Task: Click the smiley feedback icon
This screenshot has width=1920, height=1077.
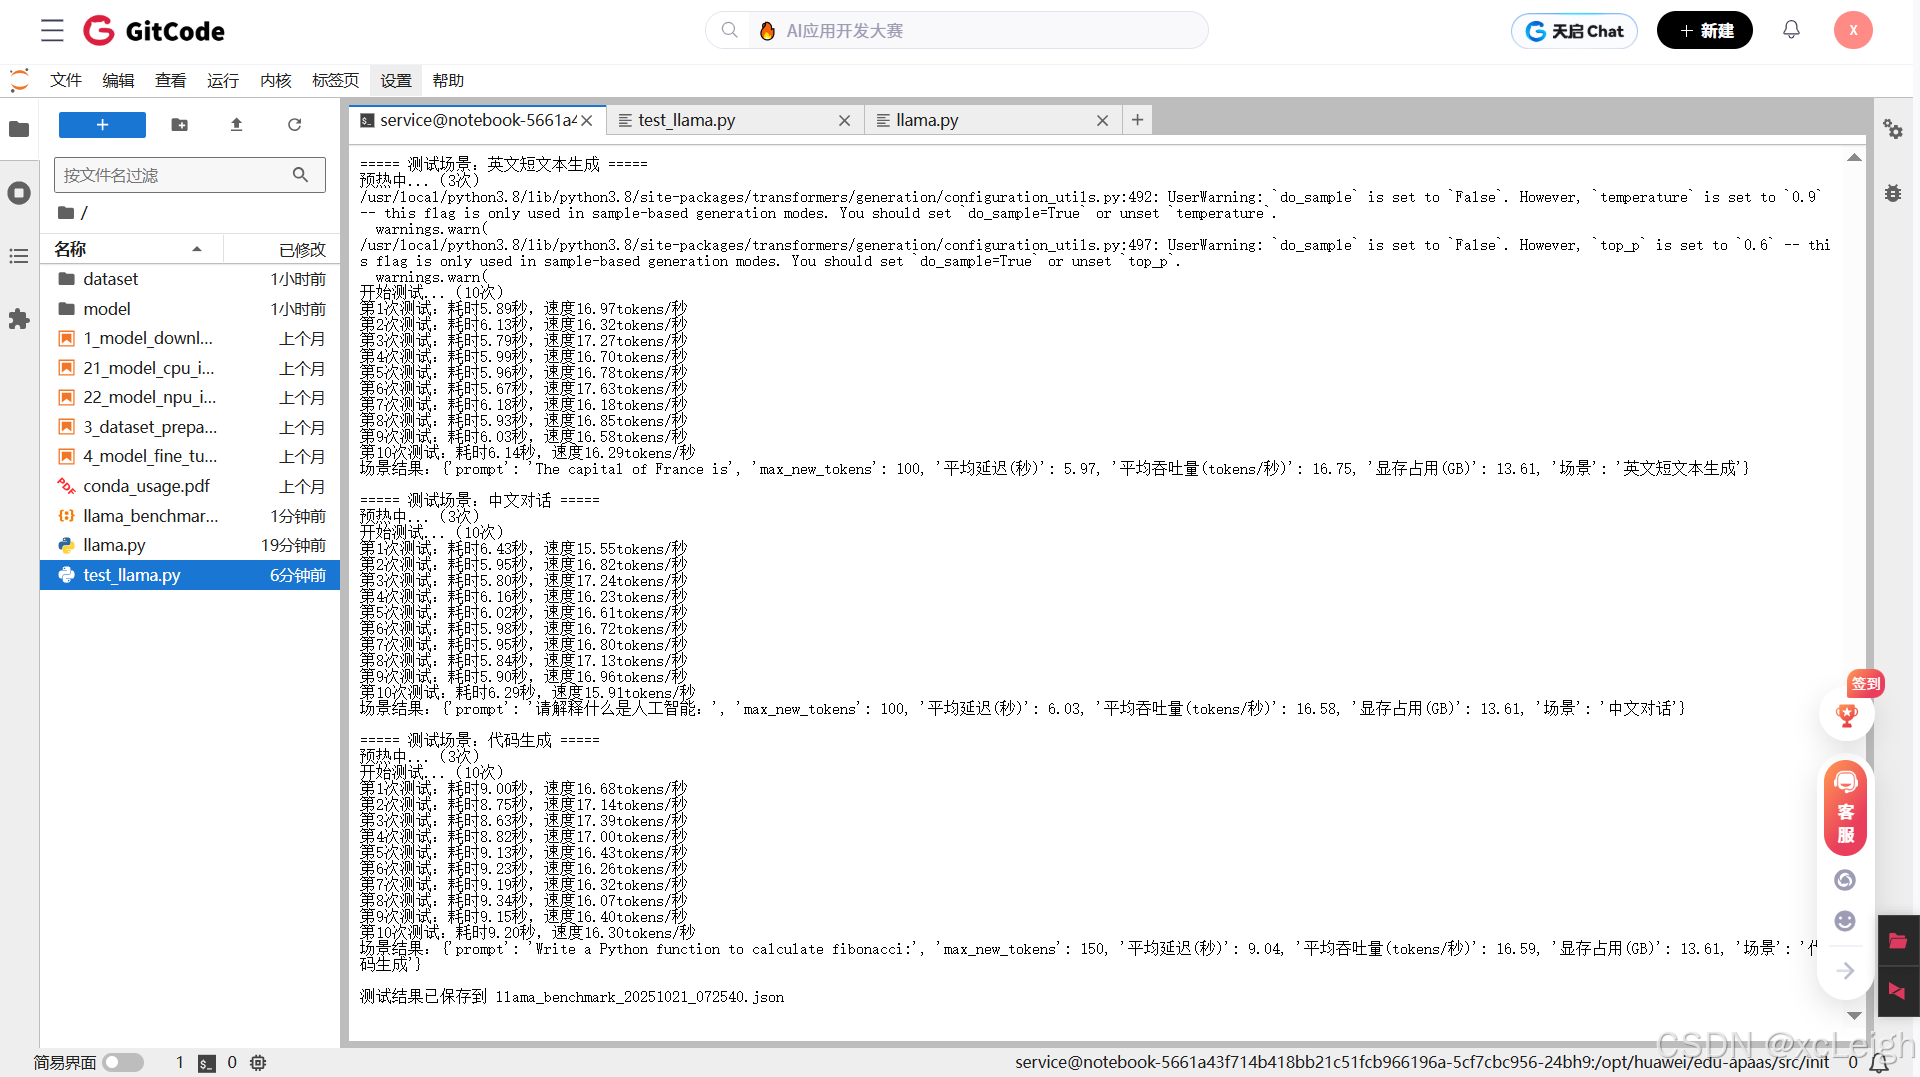Action: coord(1845,920)
